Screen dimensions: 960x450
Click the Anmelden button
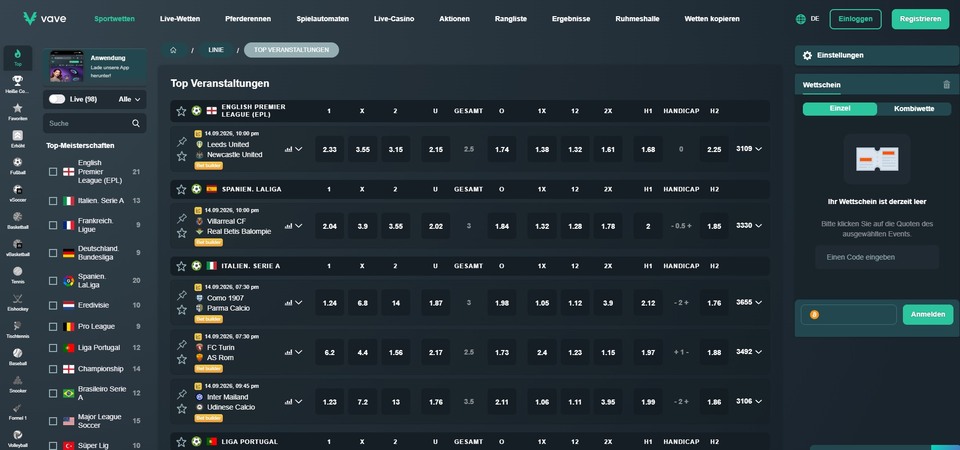928,315
